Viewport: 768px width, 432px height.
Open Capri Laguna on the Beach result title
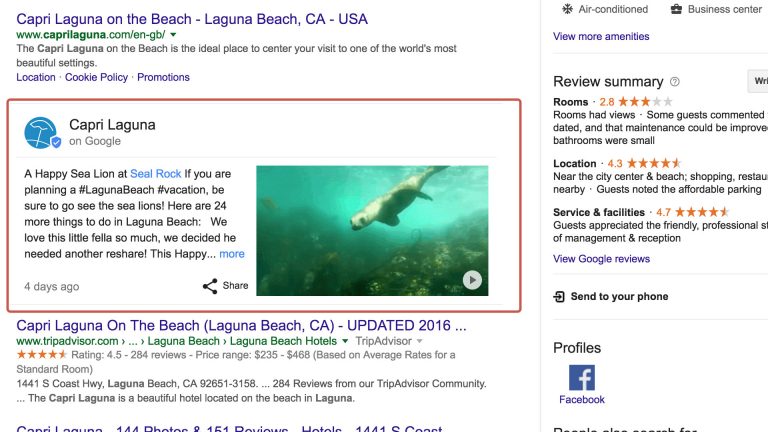192,18
